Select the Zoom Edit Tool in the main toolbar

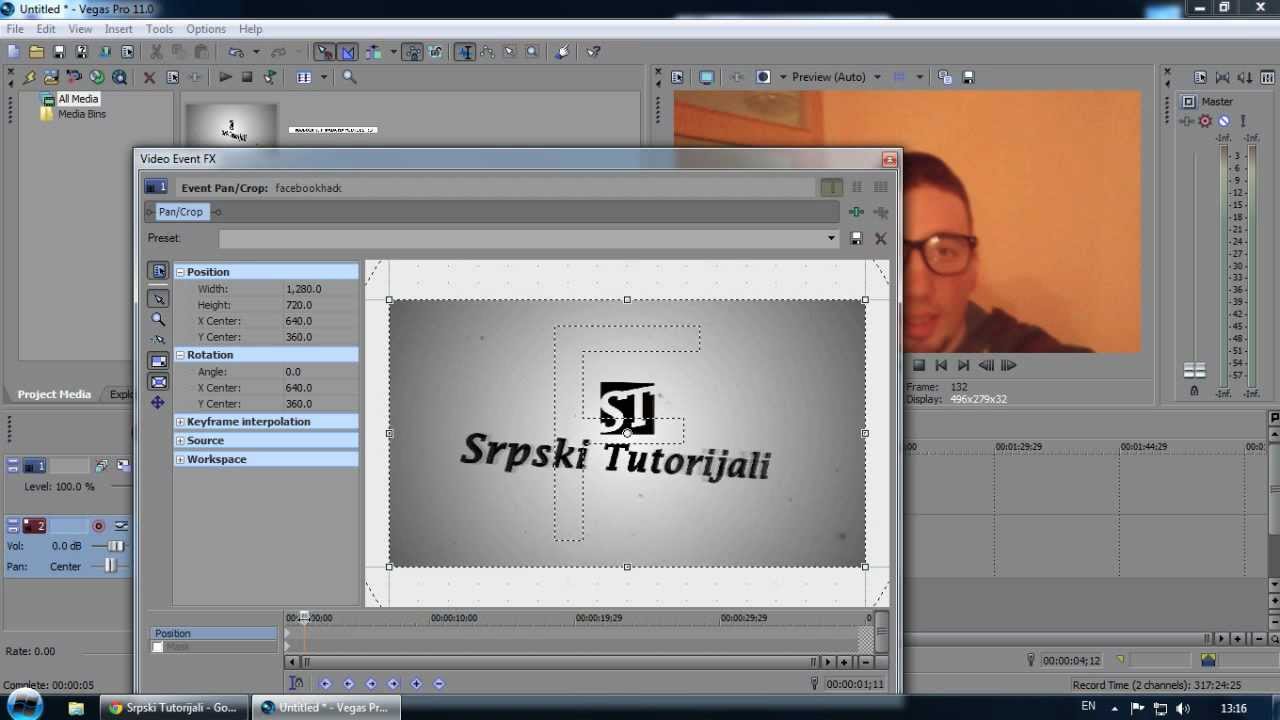pyautogui.click(x=532, y=52)
